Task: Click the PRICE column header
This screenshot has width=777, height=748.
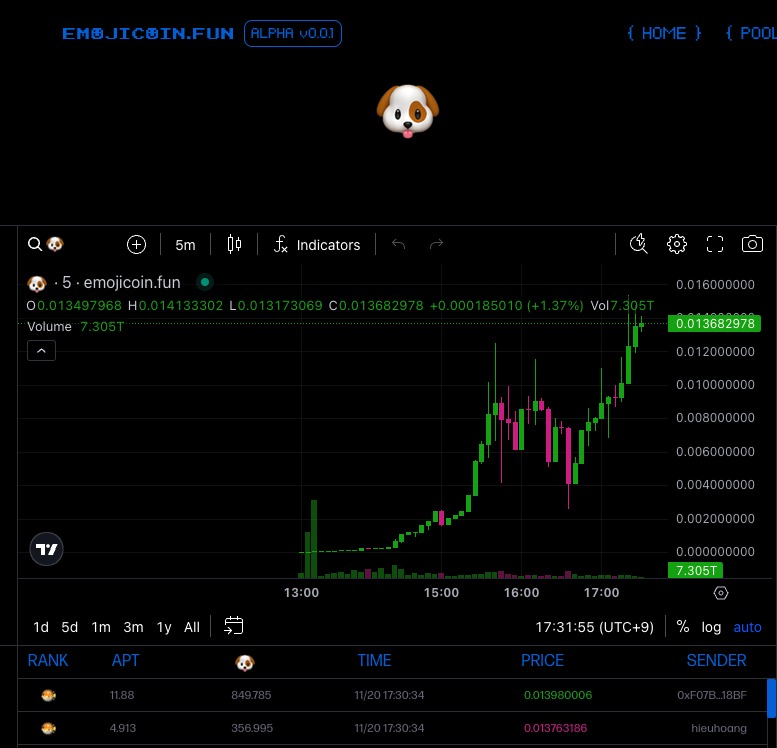Action: [542, 660]
